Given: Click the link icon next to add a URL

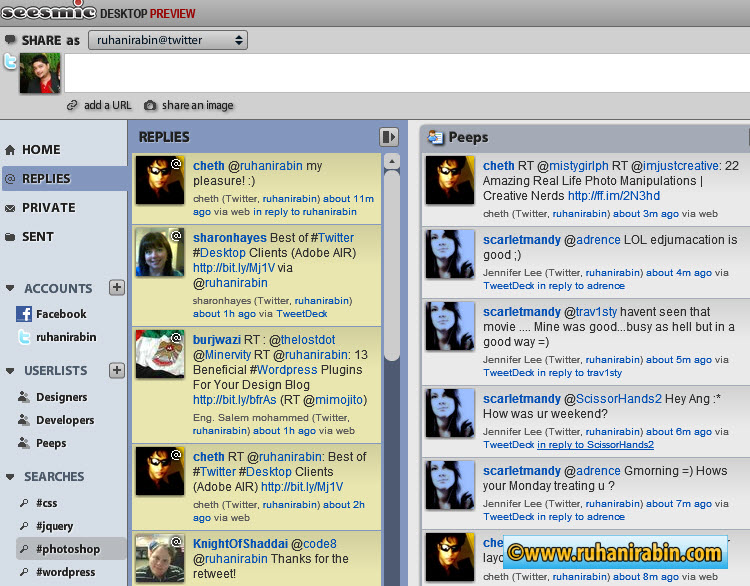Looking at the screenshot, I should click(x=72, y=105).
